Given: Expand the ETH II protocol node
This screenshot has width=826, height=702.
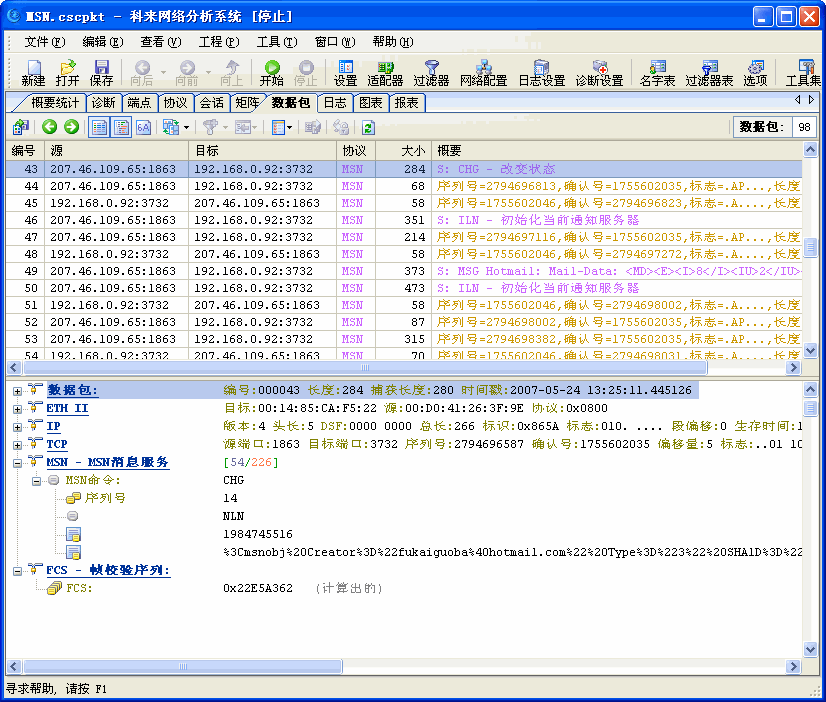Looking at the screenshot, I should click(x=17, y=409).
